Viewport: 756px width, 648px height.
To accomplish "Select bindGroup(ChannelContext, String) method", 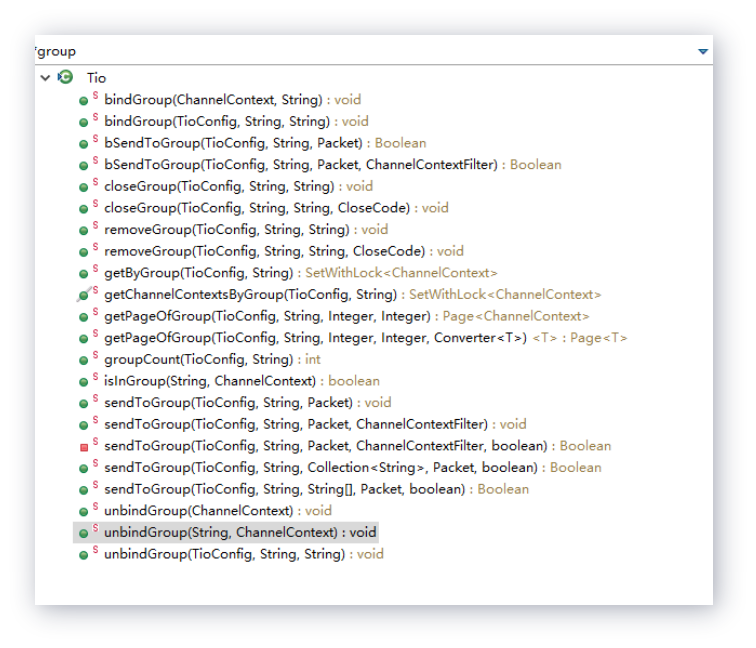I will 232,100.
